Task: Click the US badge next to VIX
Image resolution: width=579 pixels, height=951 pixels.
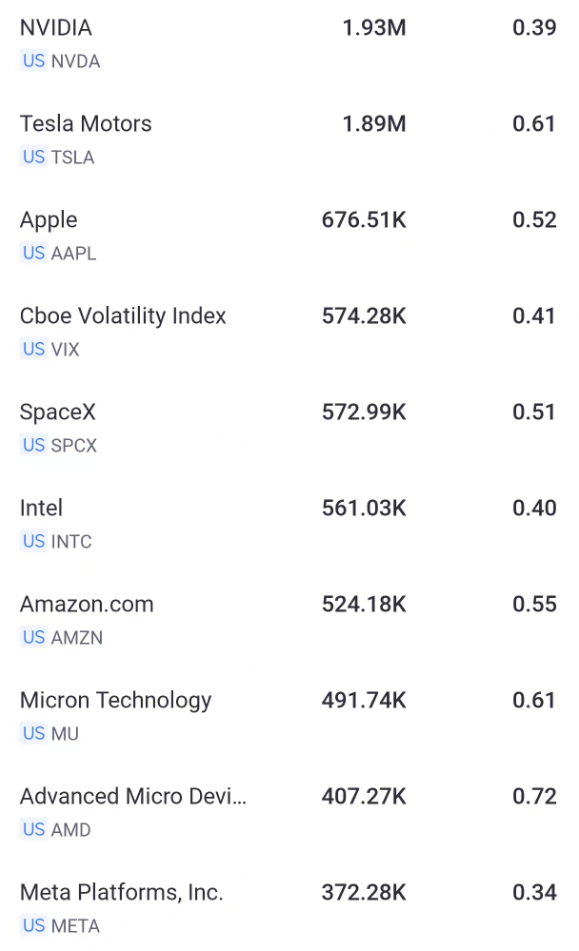Action: pyautogui.click(x=34, y=349)
